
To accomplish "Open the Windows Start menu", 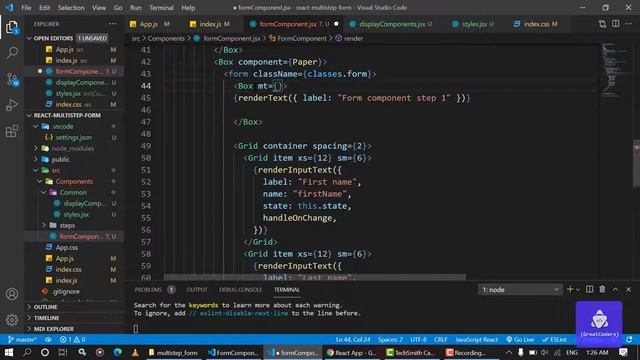I will 9,352.
